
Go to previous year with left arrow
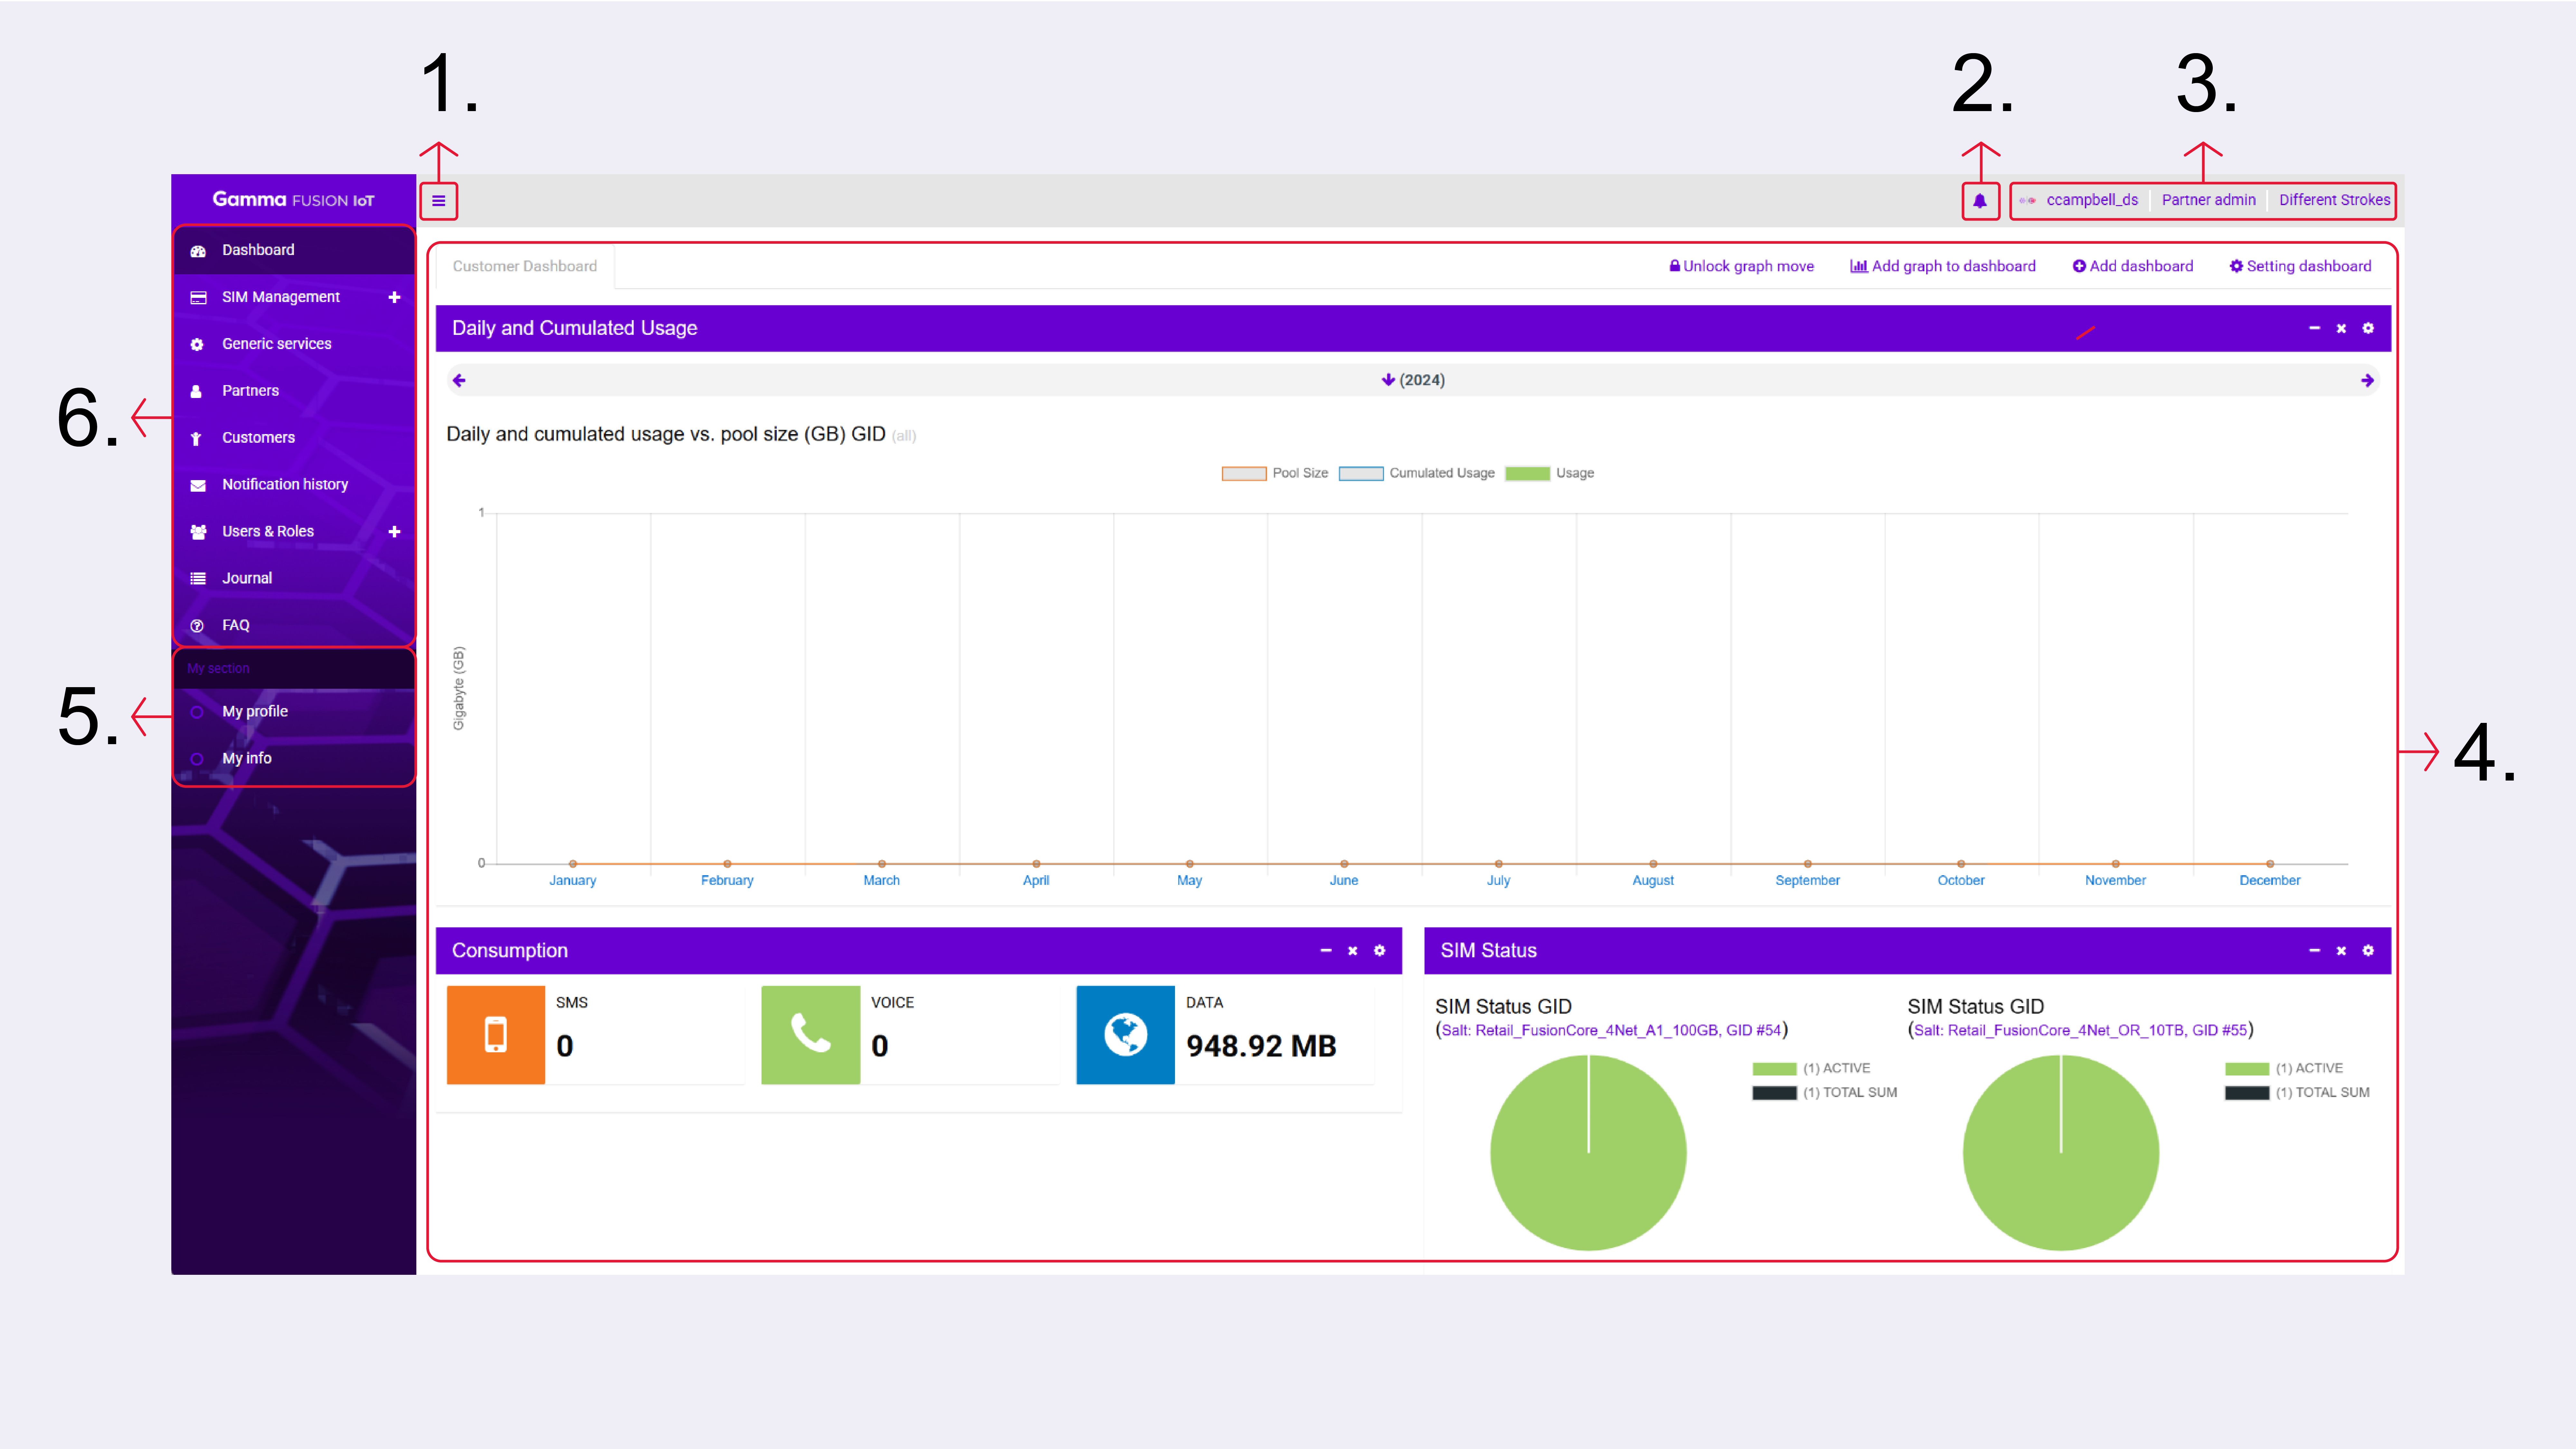459,380
